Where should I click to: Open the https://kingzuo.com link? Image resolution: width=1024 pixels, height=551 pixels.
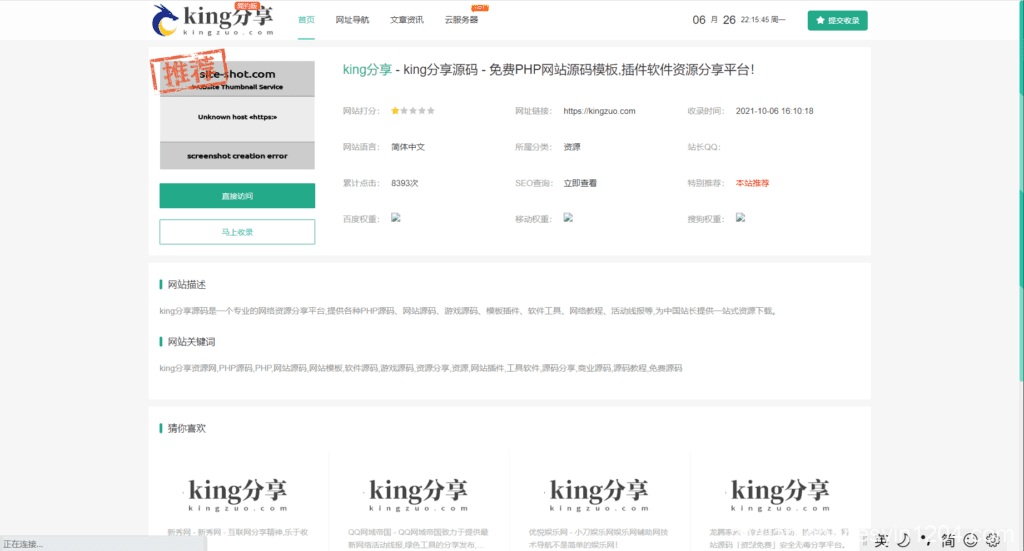(x=599, y=111)
